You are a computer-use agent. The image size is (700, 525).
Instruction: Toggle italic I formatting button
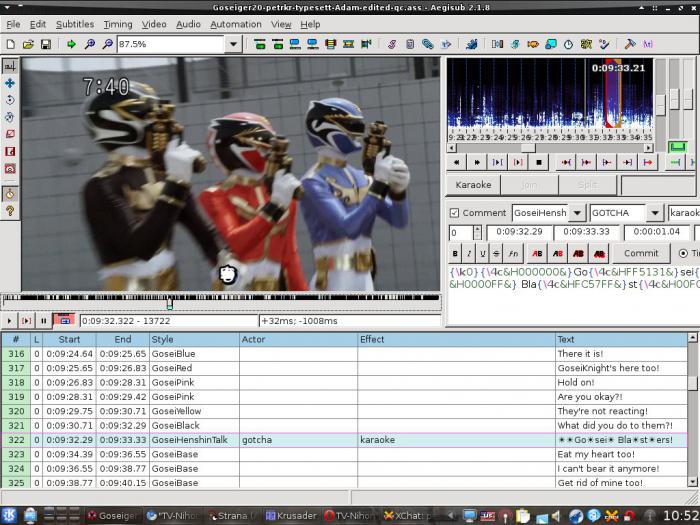[469, 254]
